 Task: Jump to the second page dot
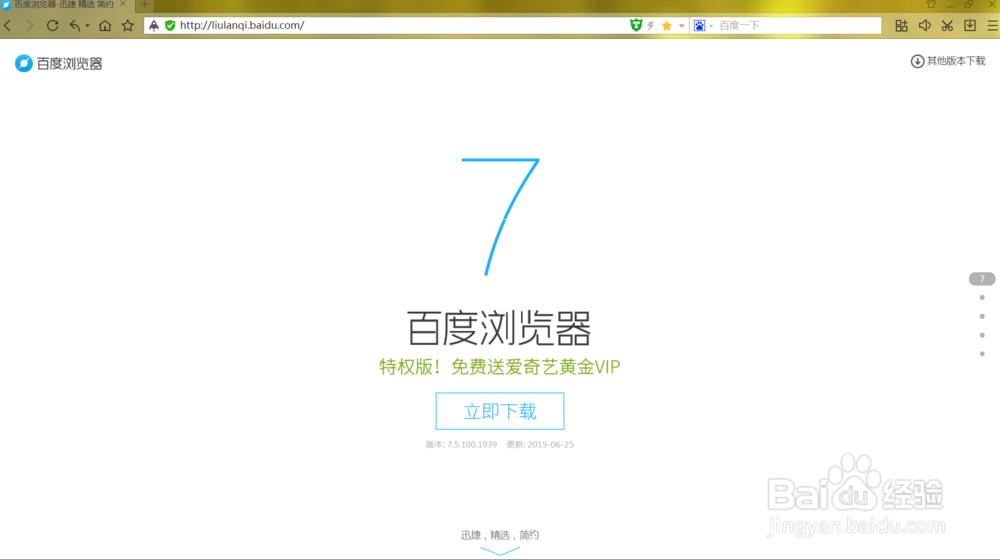coord(982,298)
